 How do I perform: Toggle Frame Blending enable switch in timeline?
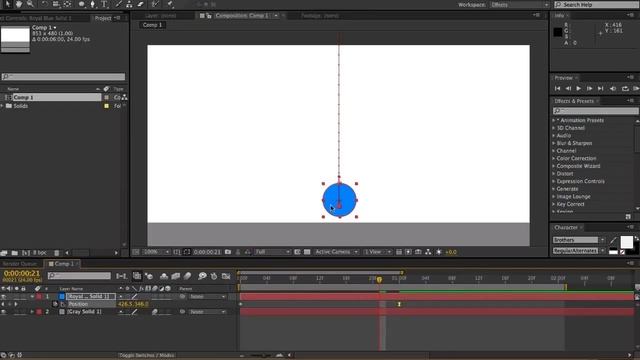176,276
